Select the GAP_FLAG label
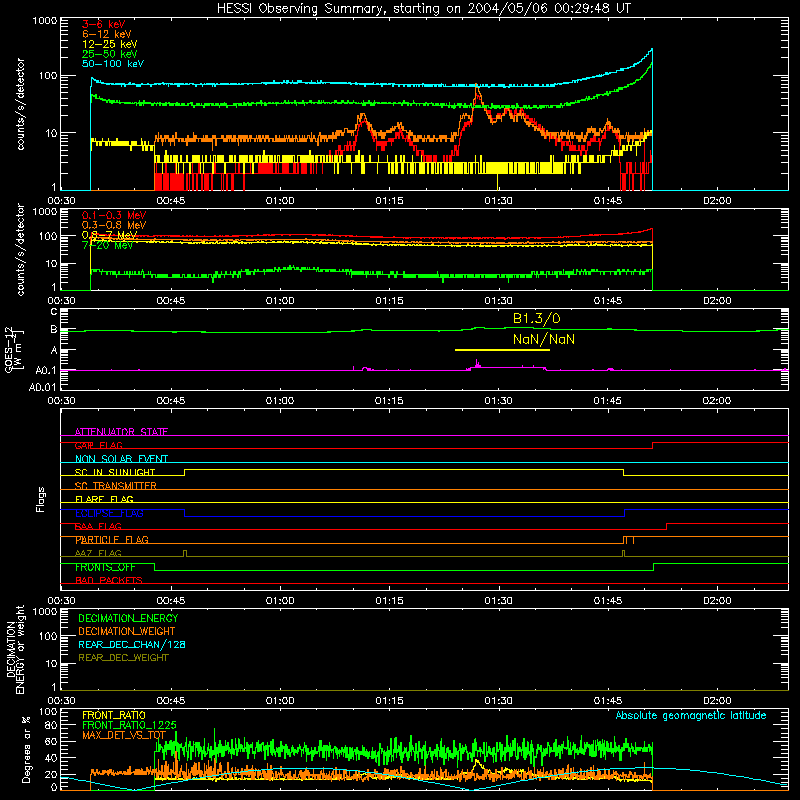800x800 pixels. tap(98, 445)
